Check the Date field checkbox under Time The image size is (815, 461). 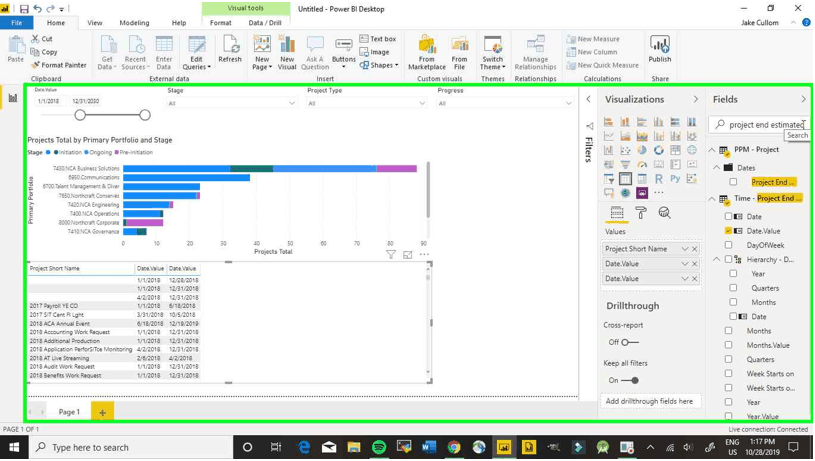[728, 216]
